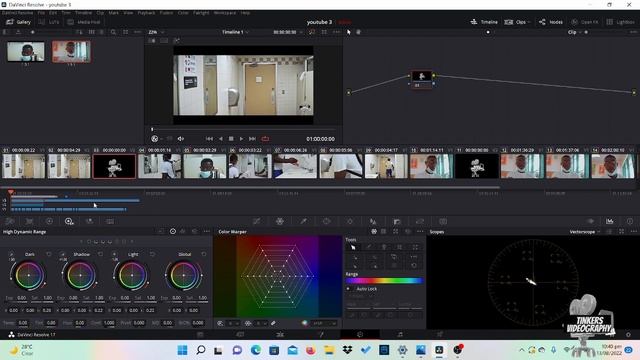
Task: Open the Power Window palette icon
Action: coord(327,221)
